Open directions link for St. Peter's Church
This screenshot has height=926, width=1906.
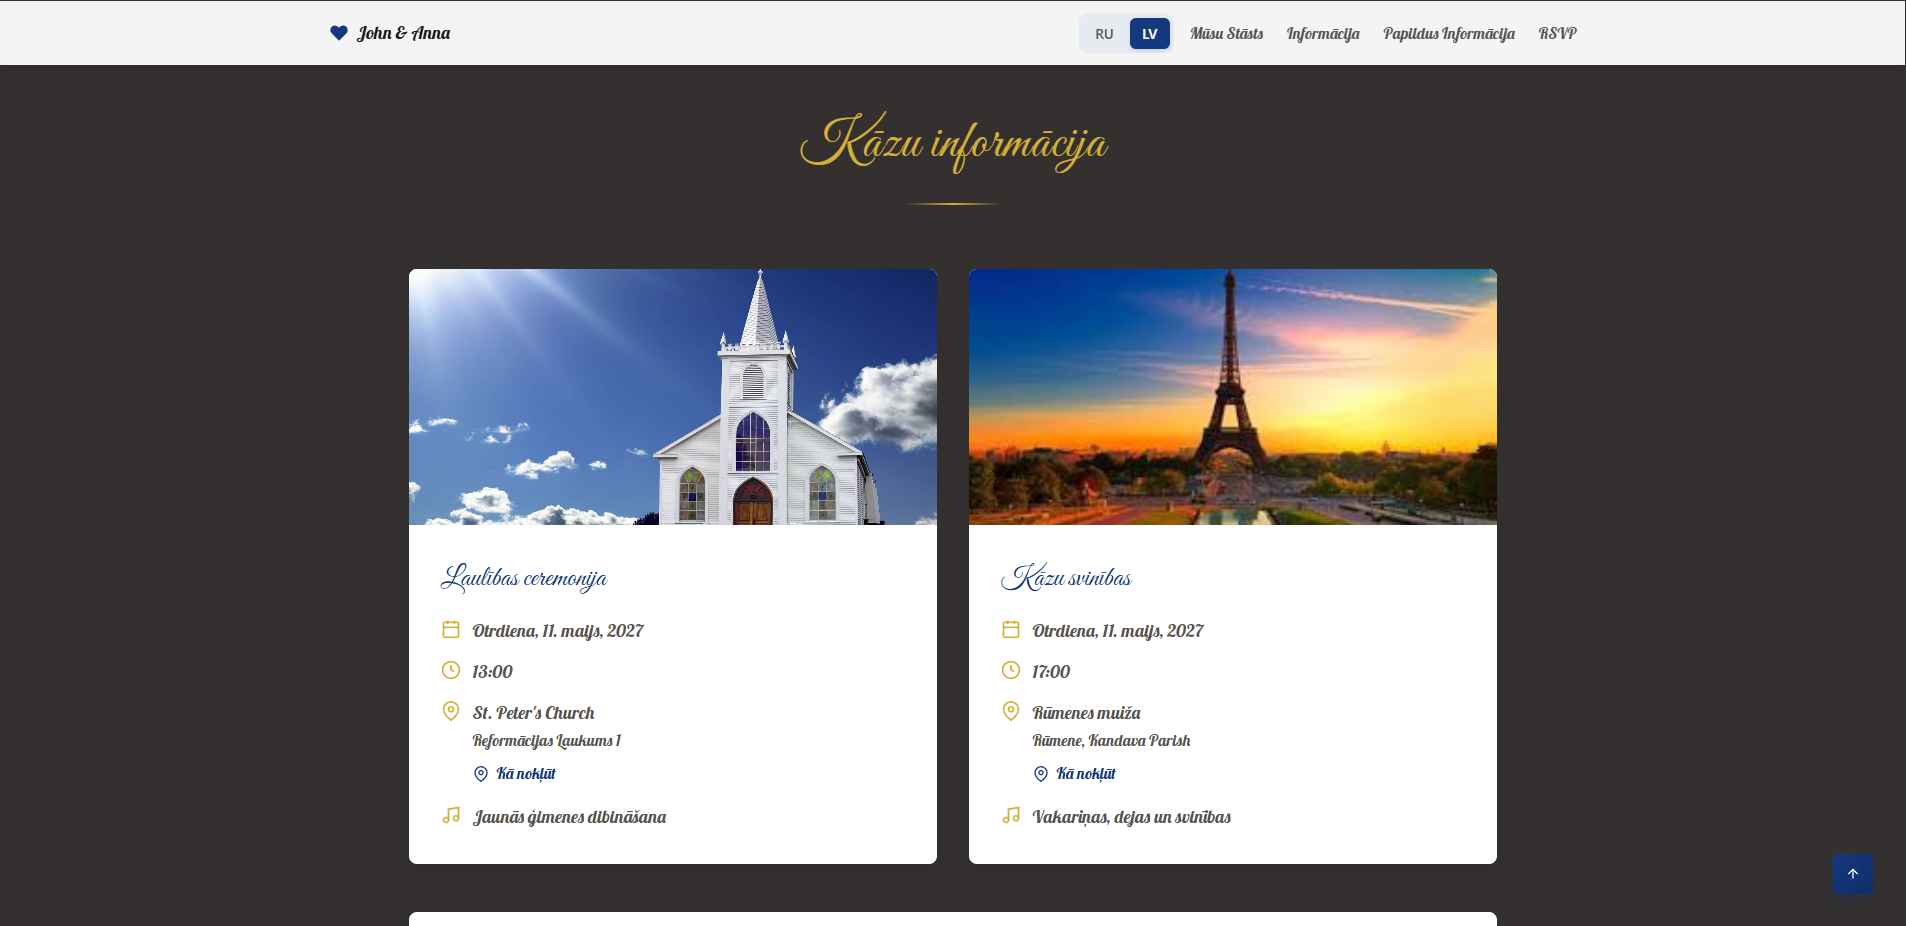(525, 774)
